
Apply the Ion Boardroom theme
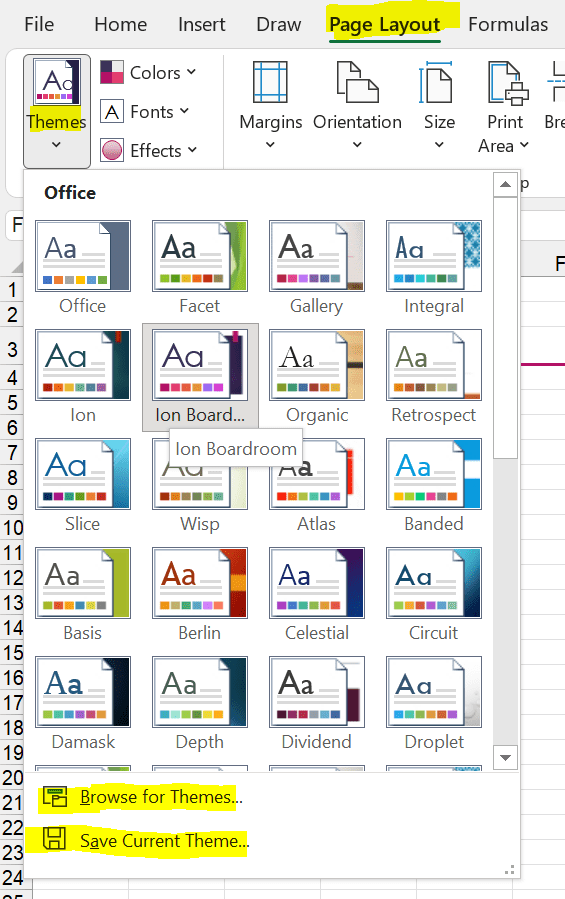coord(200,377)
